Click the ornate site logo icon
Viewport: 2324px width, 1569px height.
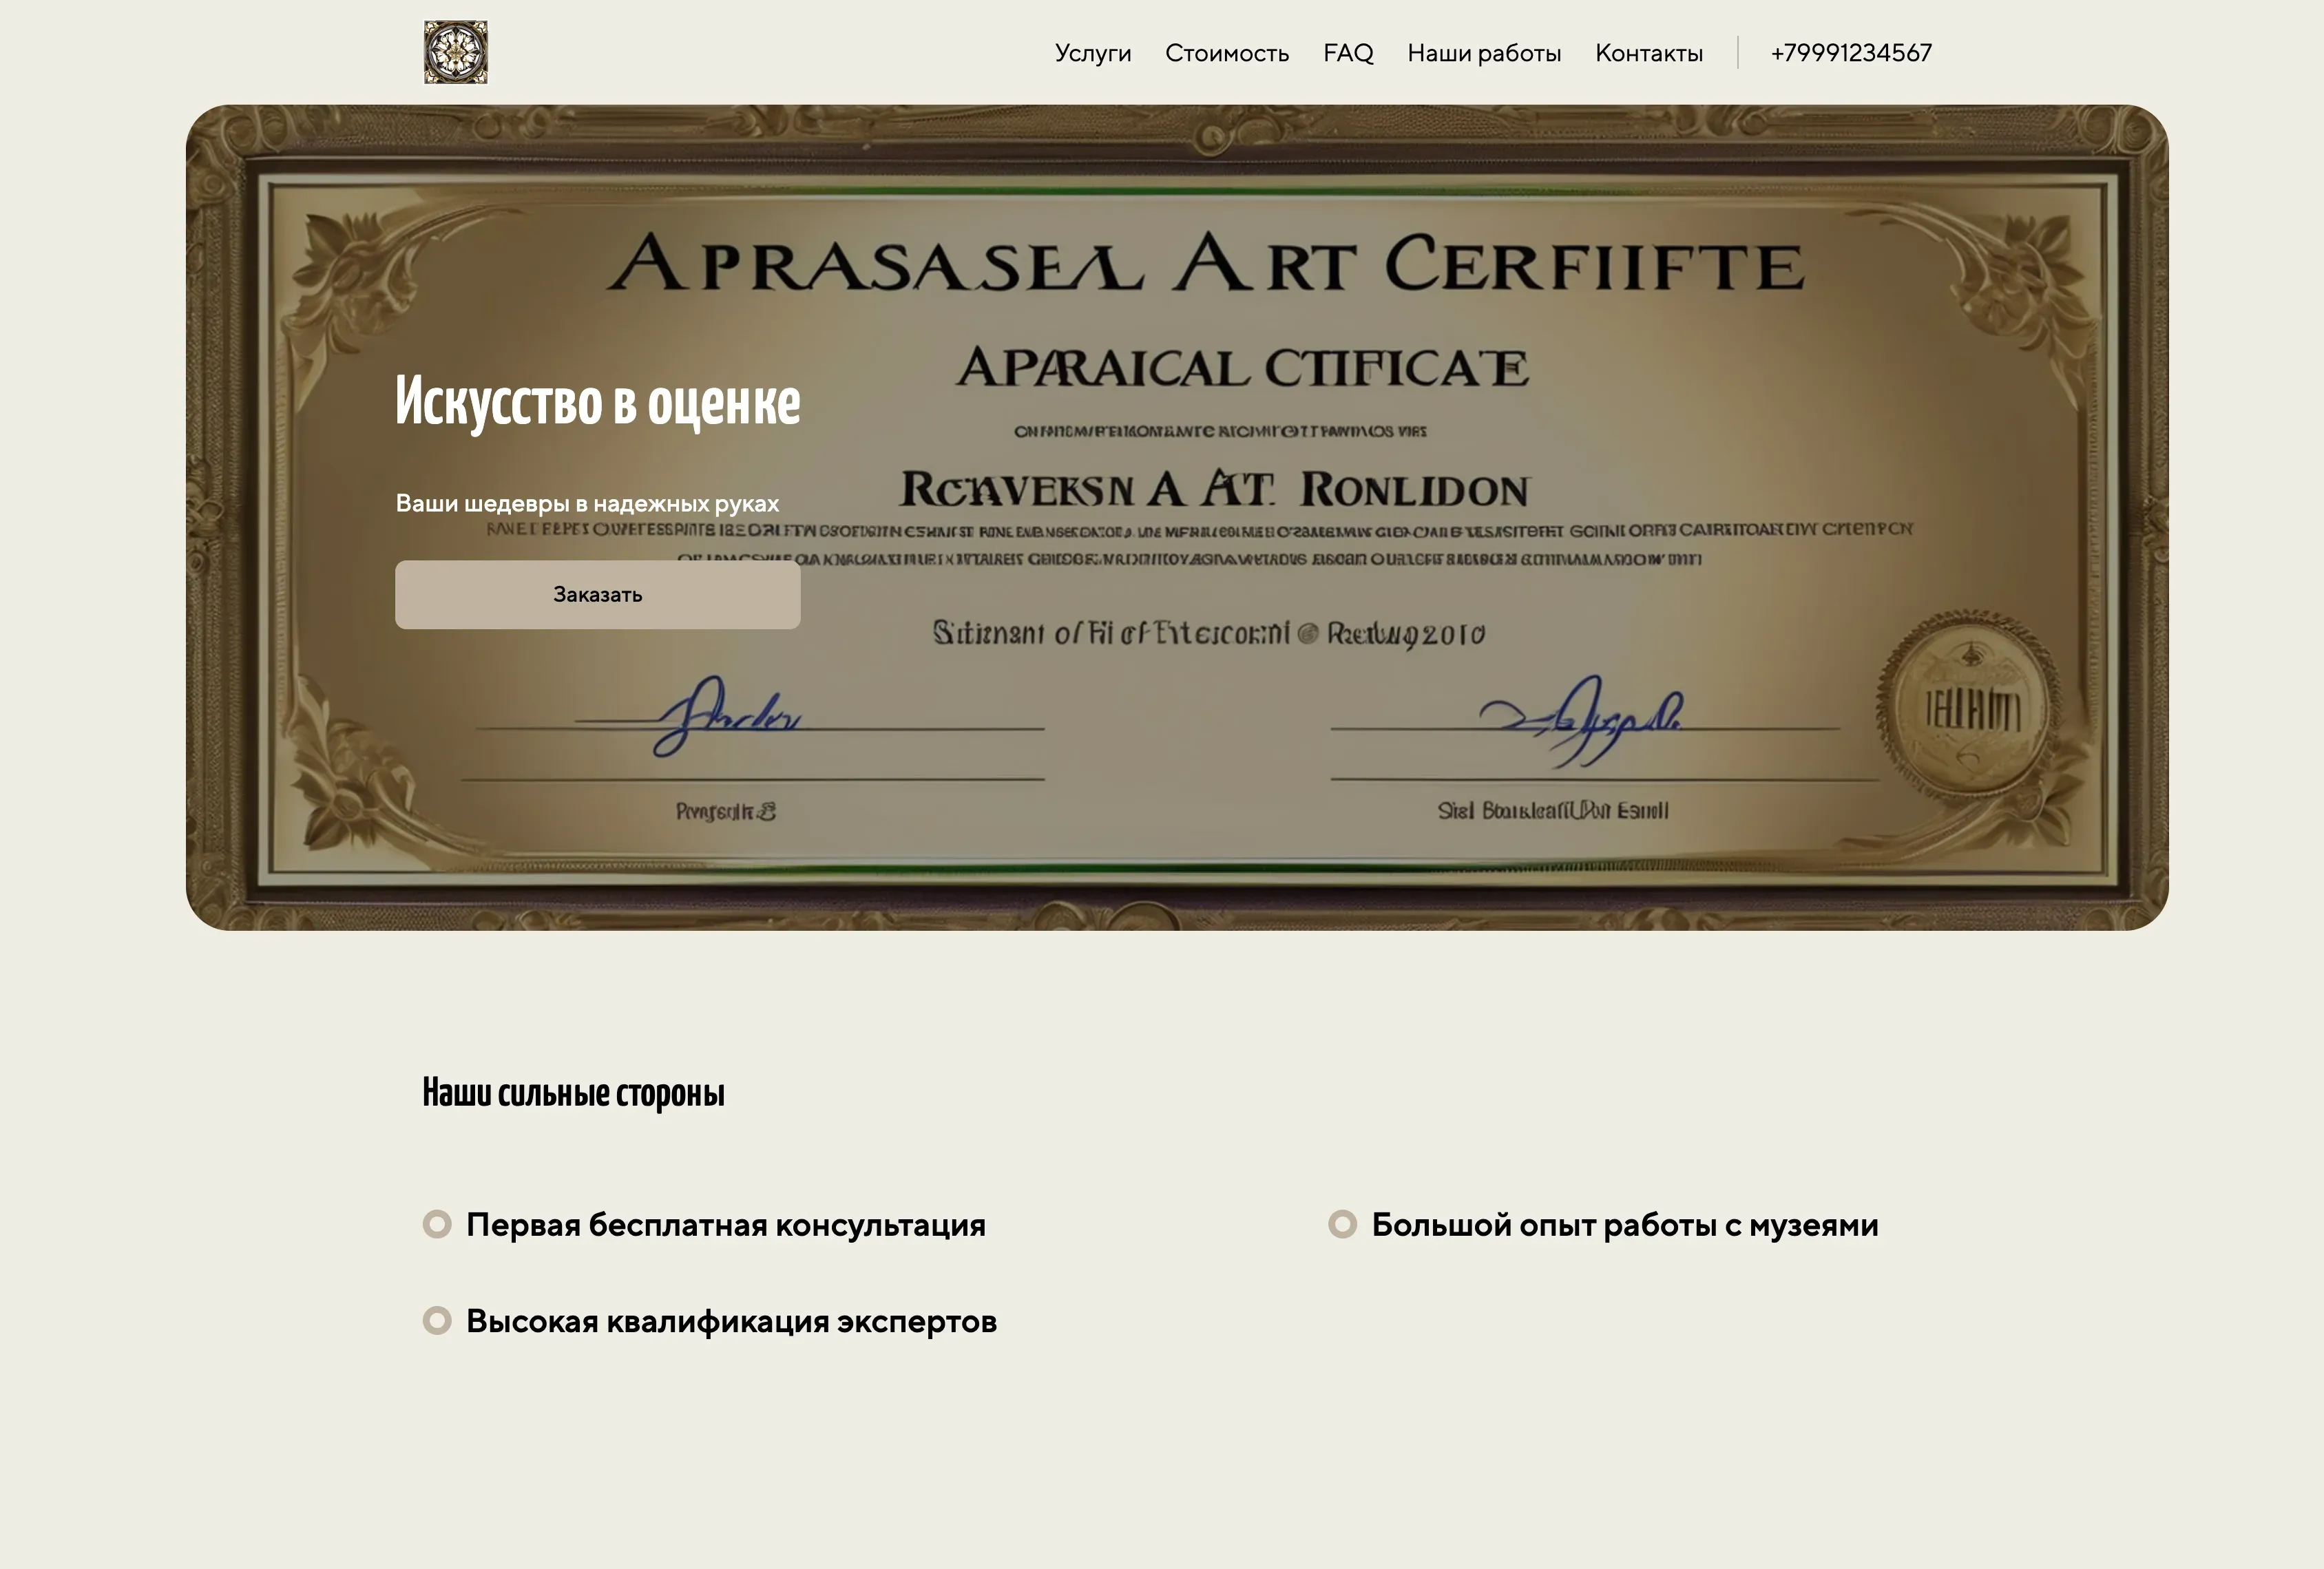455,52
